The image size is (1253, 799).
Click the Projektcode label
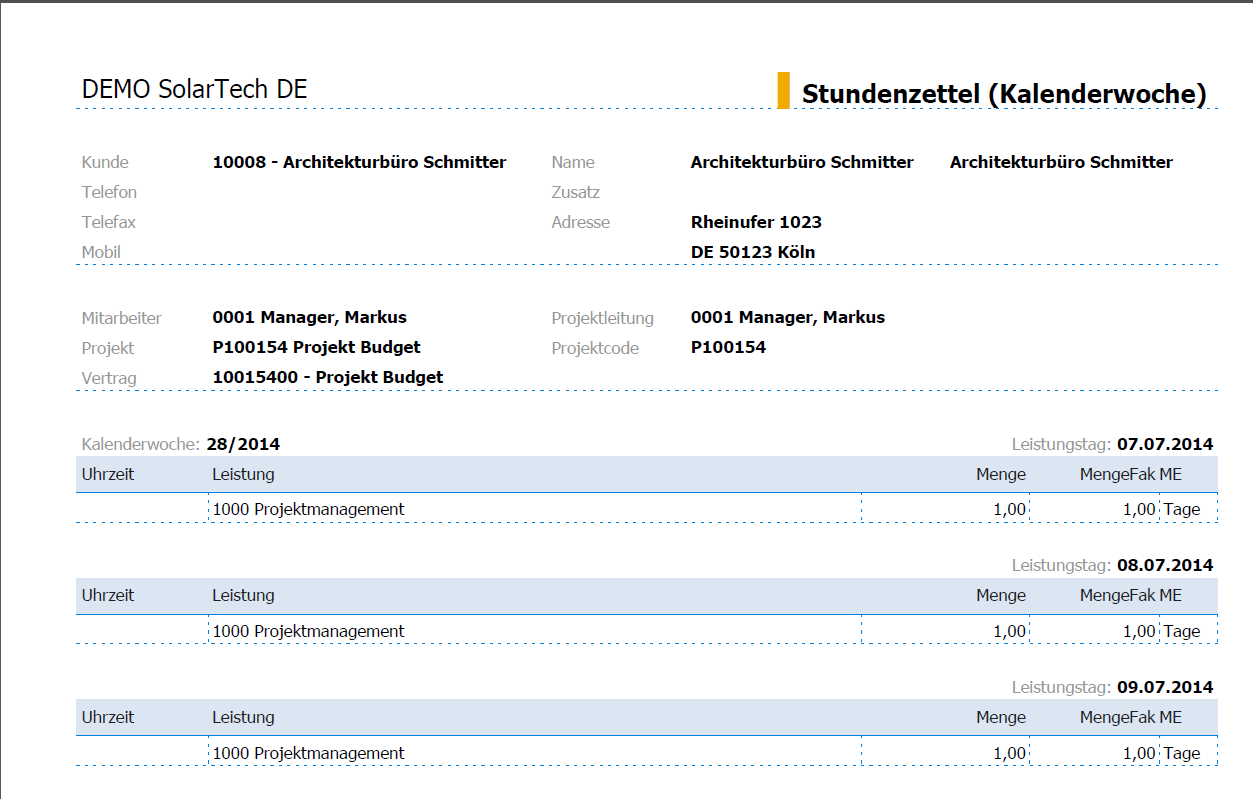[x=595, y=348]
